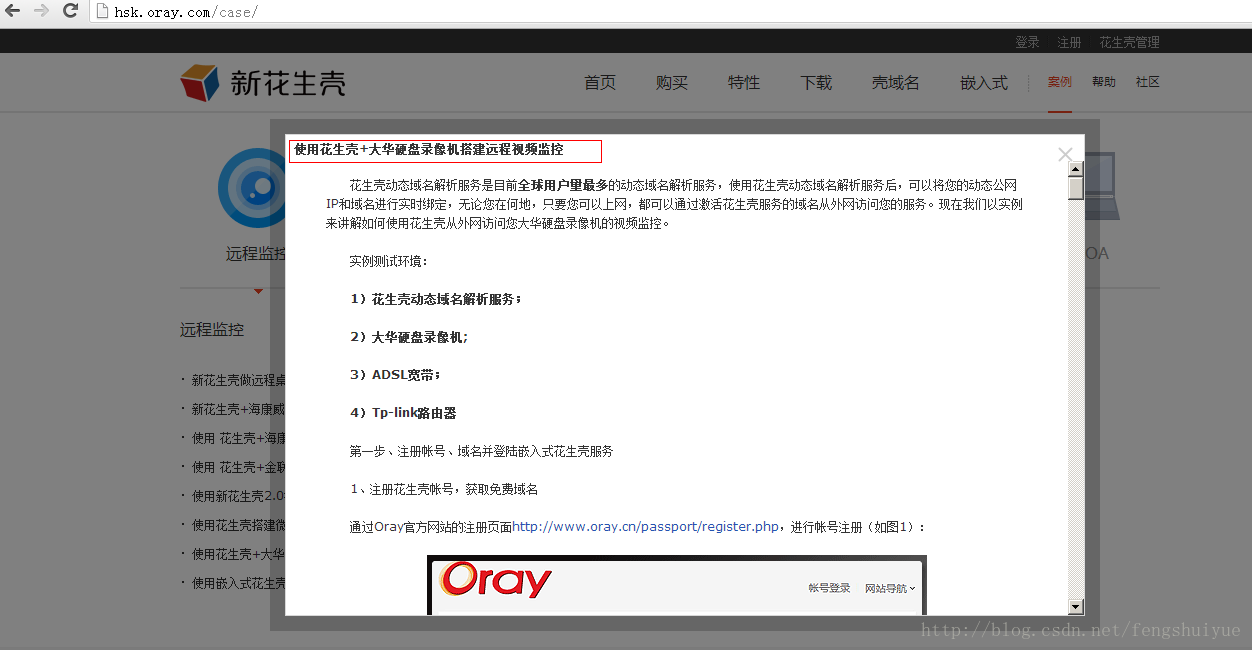
Task: Go back with the browser back arrow
Action: (13, 11)
